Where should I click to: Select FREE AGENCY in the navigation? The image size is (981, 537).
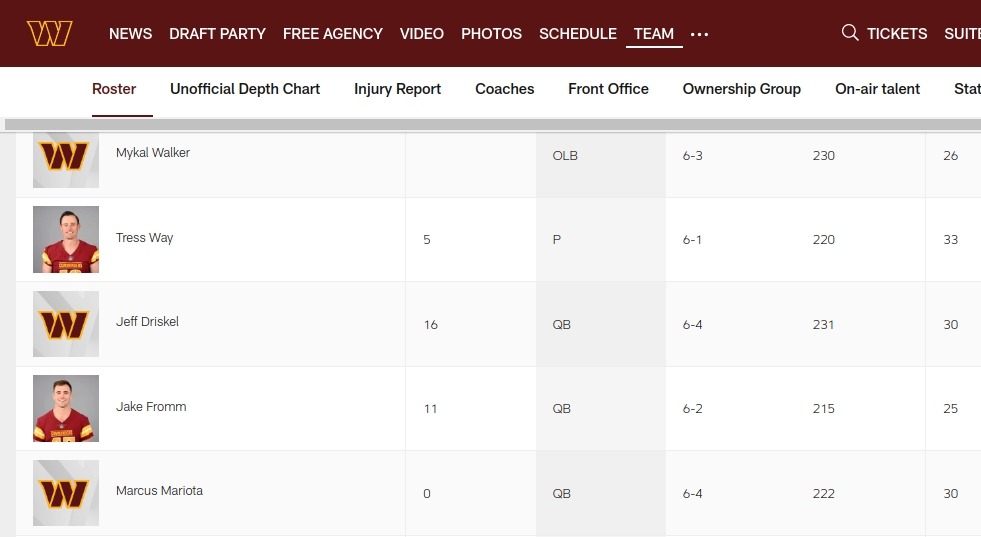[332, 34]
